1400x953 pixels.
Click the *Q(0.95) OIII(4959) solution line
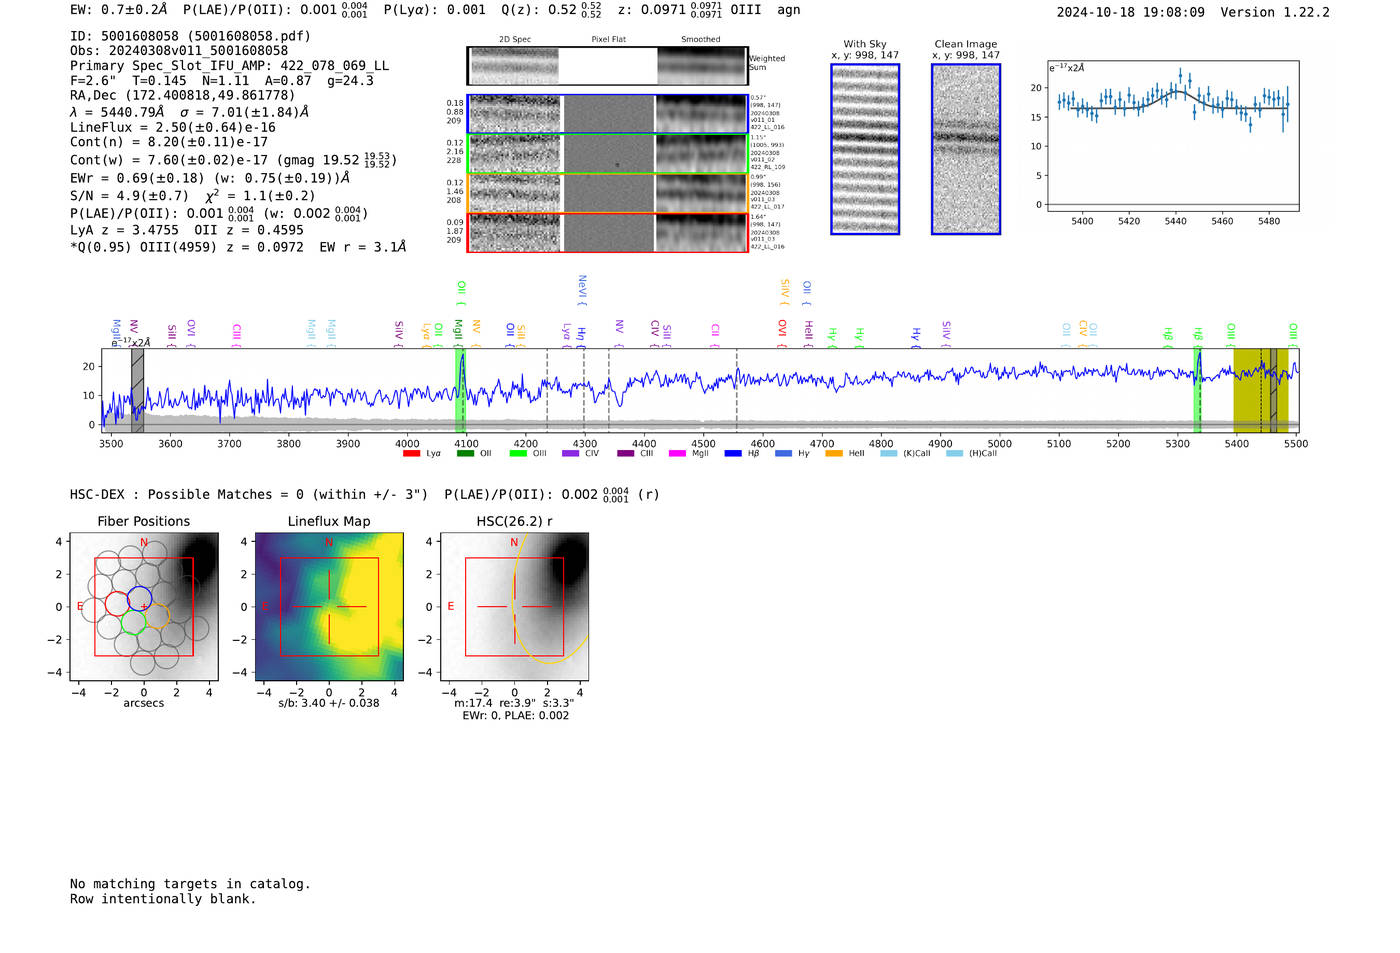[238, 247]
